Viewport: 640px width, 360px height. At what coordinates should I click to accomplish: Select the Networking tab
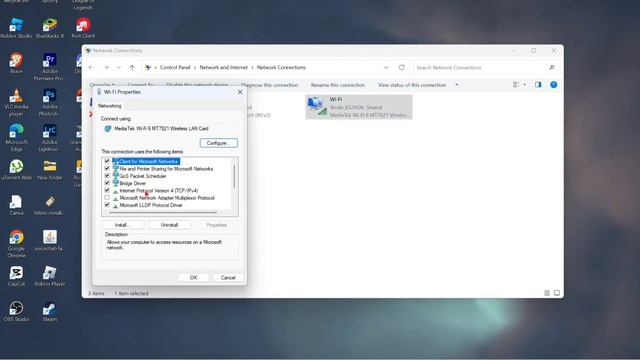pyautogui.click(x=110, y=106)
